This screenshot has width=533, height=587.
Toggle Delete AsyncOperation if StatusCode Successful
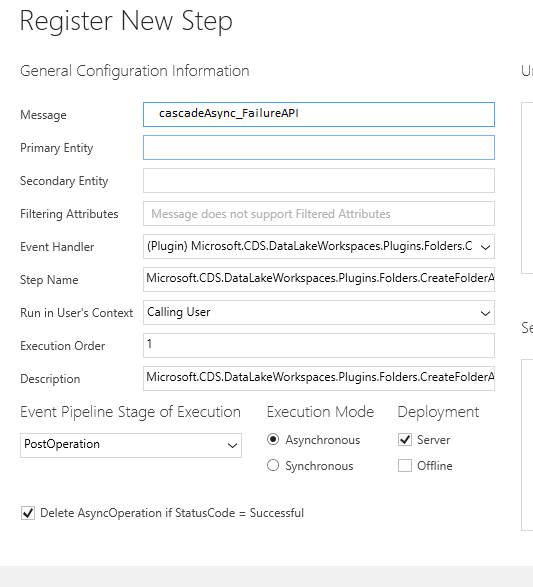coord(28,513)
